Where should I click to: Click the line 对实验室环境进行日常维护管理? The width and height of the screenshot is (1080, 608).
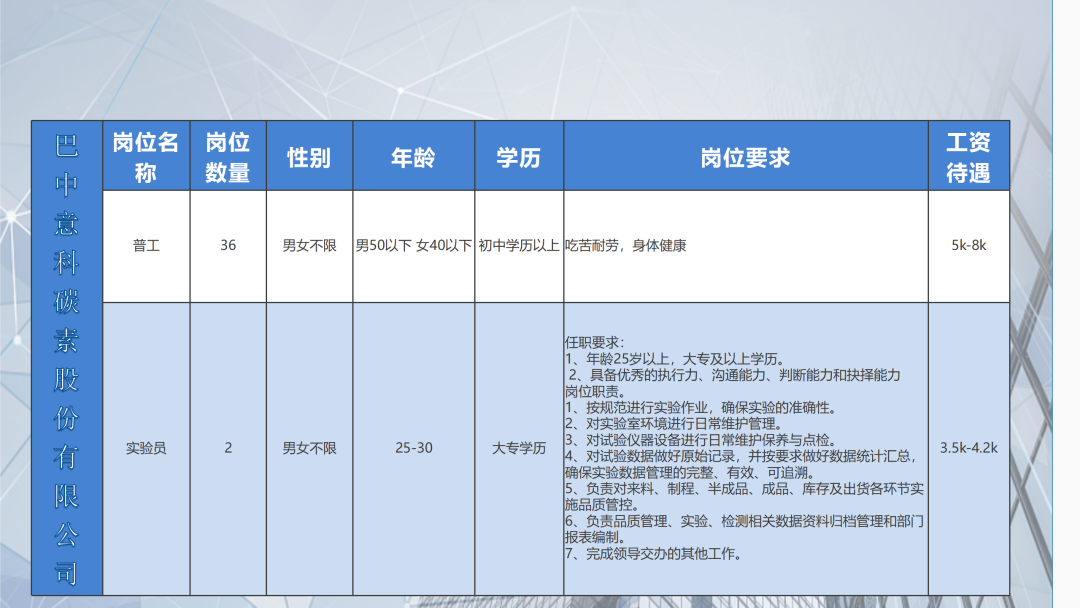pyautogui.click(x=675, y=423)
